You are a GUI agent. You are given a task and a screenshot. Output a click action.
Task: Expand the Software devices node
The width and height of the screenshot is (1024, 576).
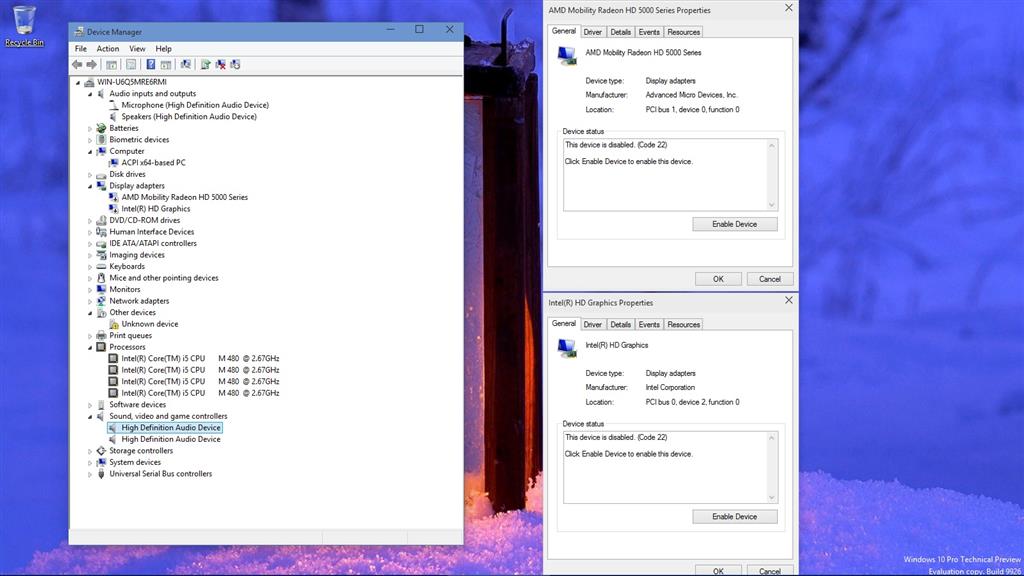[90, 405]
